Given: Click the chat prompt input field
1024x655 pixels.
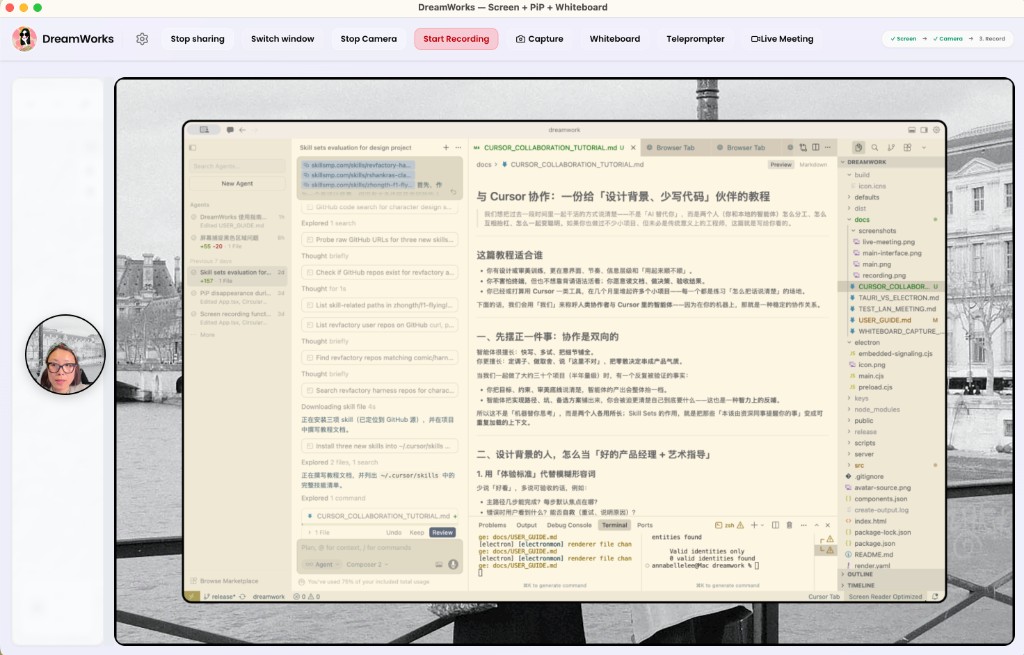Looking at the screenshot, I should click(379, 548).
